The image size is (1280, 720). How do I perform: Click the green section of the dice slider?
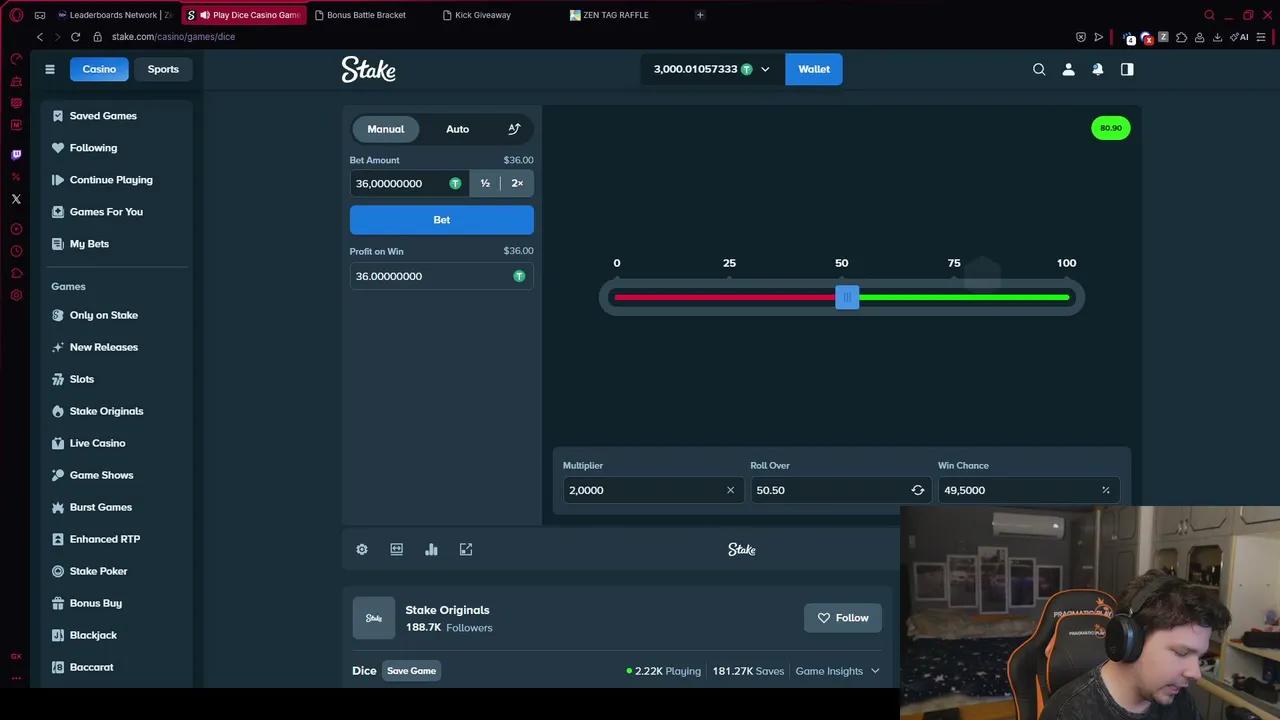(964, 297)
